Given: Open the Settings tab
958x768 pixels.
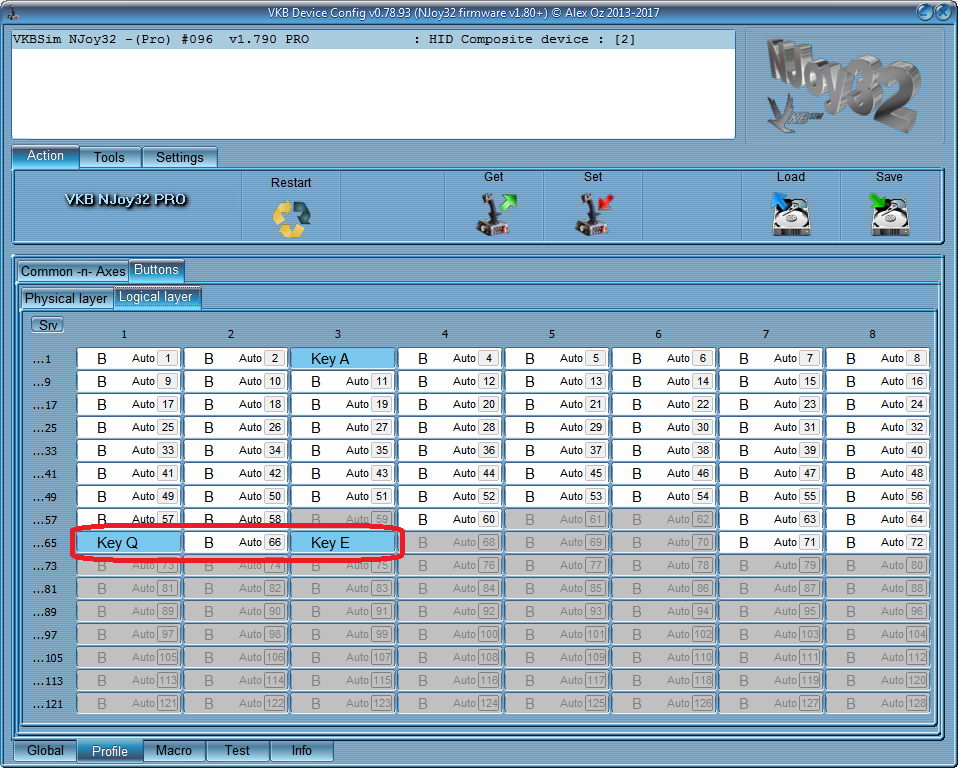Looking at the screenshot, I should pos(179,157).
